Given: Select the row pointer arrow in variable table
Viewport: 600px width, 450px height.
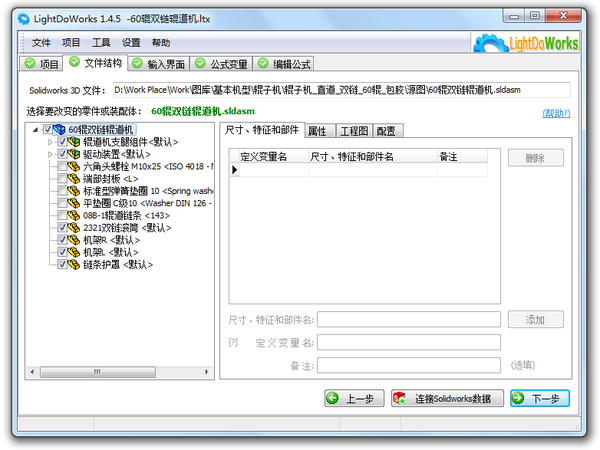Looking at the screenshot, I should click(235, 170).
